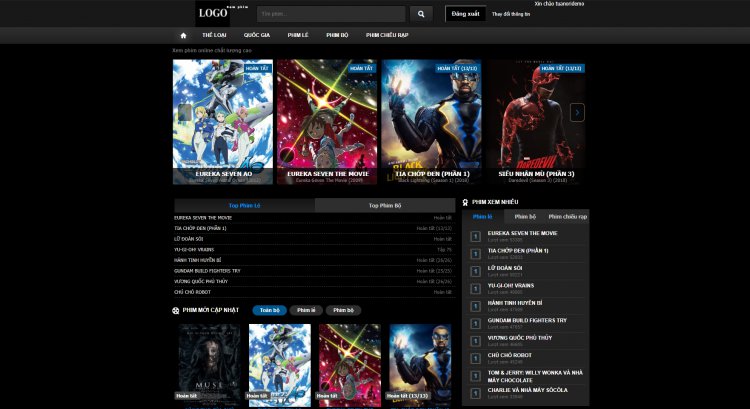Screen dimensions: 750x409
Task: Open Tia Chớp Đen (Phần 1) featured poster
Action: 431,122
